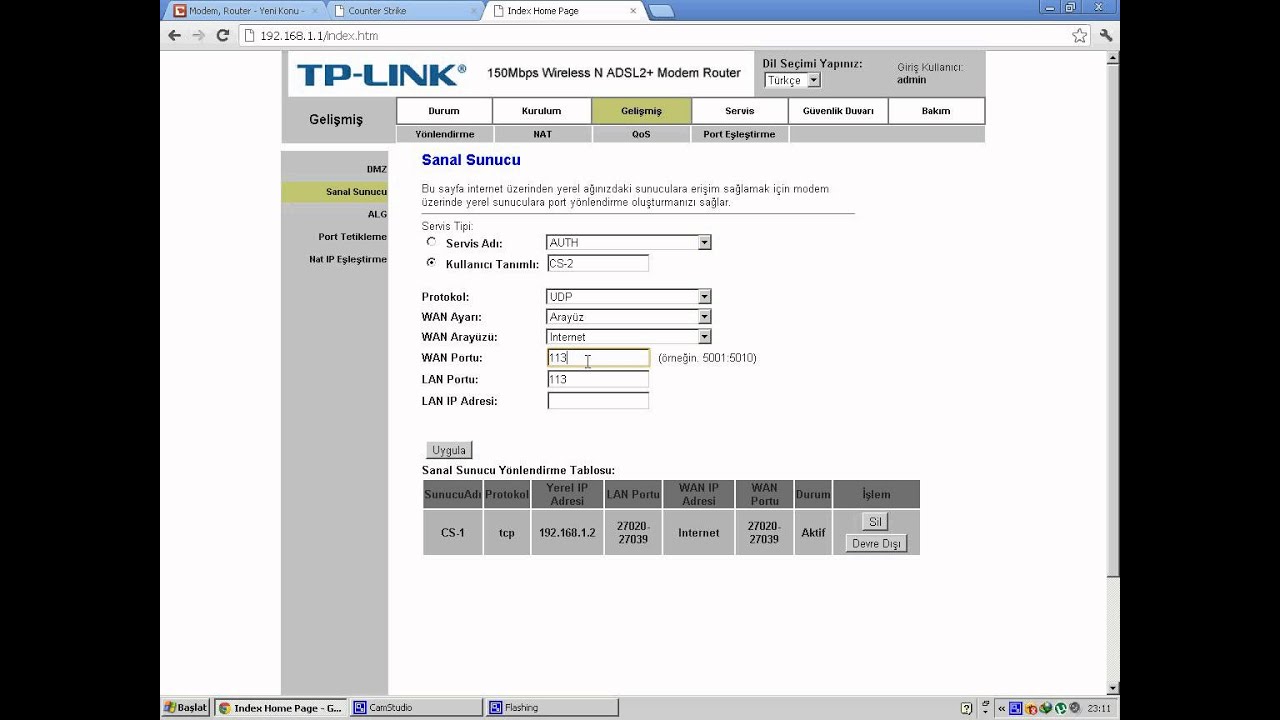Click the browser address bar
This screenshot has height=720, width=1280.
tap(655, 35)
